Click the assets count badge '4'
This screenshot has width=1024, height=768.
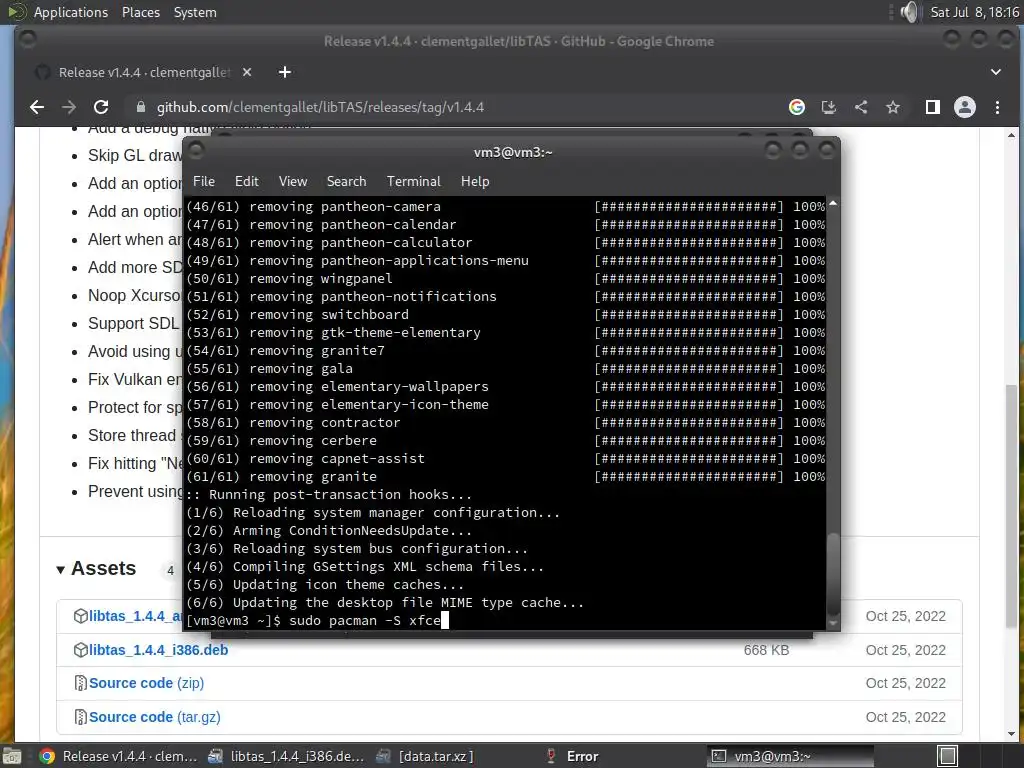170,570
